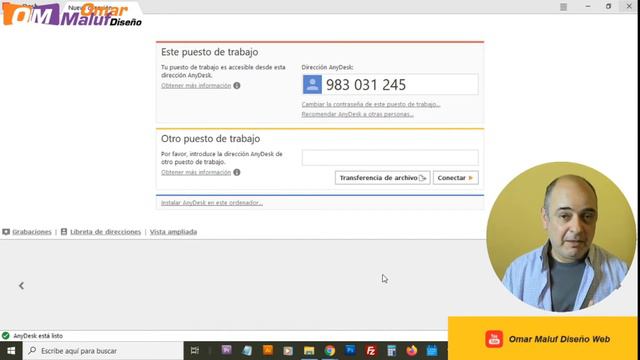640x360 pixels.
Task: Click the left arrow in the lower panel
Action: coord(21,286)
